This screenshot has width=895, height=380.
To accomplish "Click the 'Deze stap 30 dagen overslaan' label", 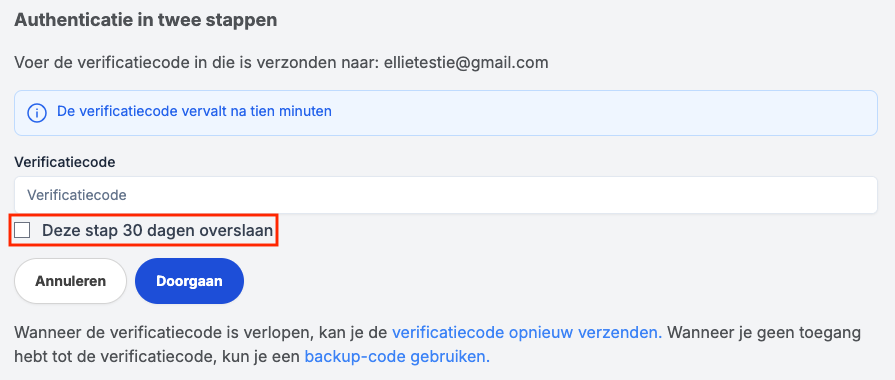I will [157, 231].
